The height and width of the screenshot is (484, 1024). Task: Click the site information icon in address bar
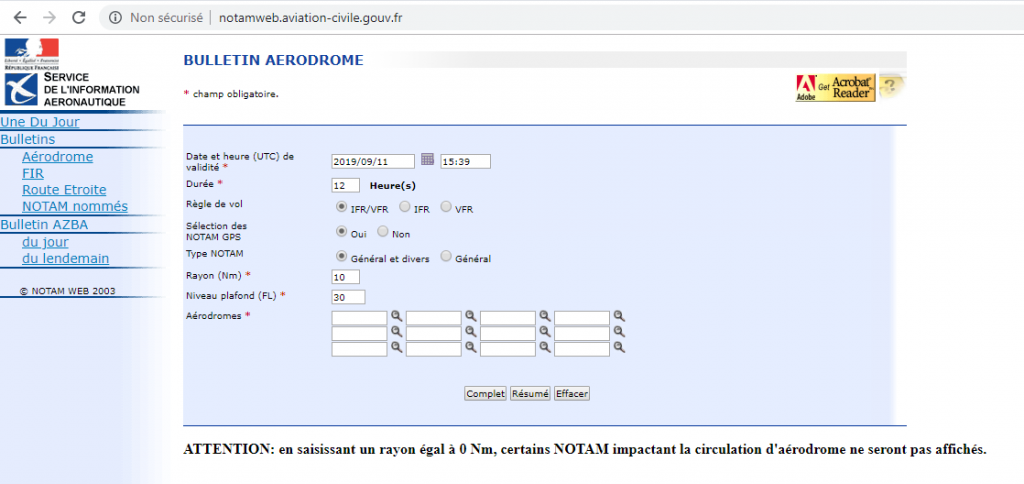click(115, 18)
